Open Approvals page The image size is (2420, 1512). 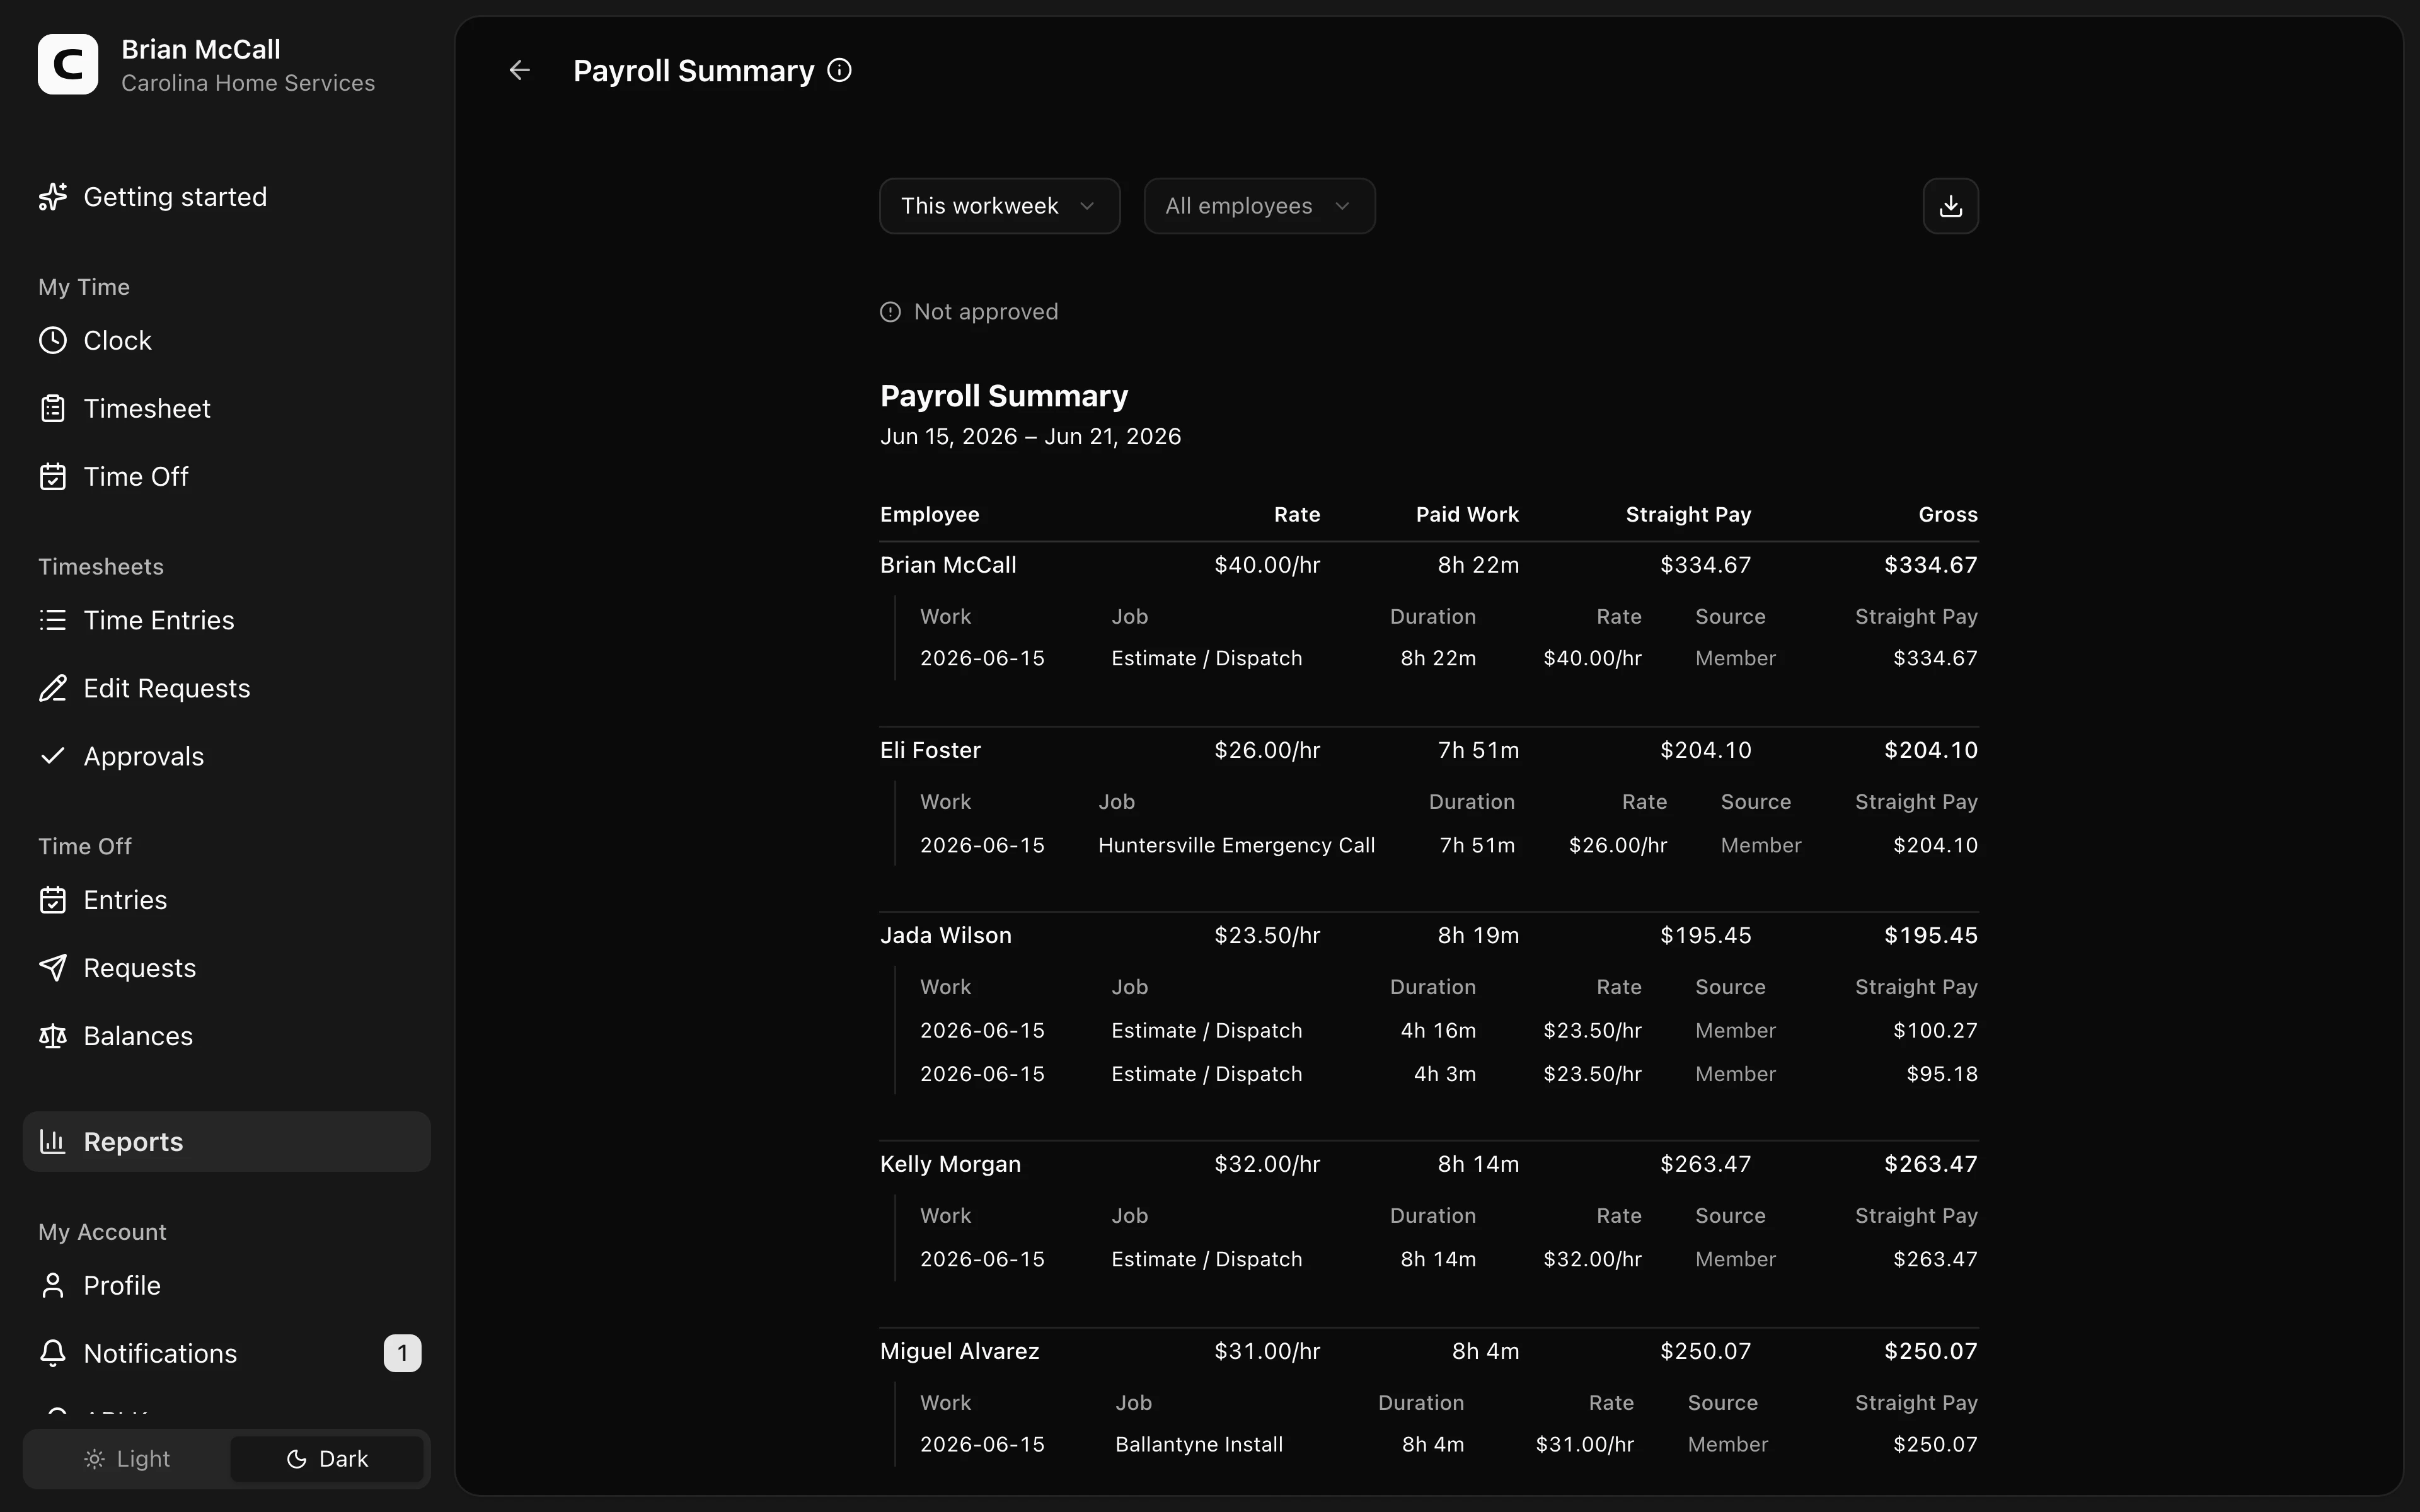click(x=227, y=756)
